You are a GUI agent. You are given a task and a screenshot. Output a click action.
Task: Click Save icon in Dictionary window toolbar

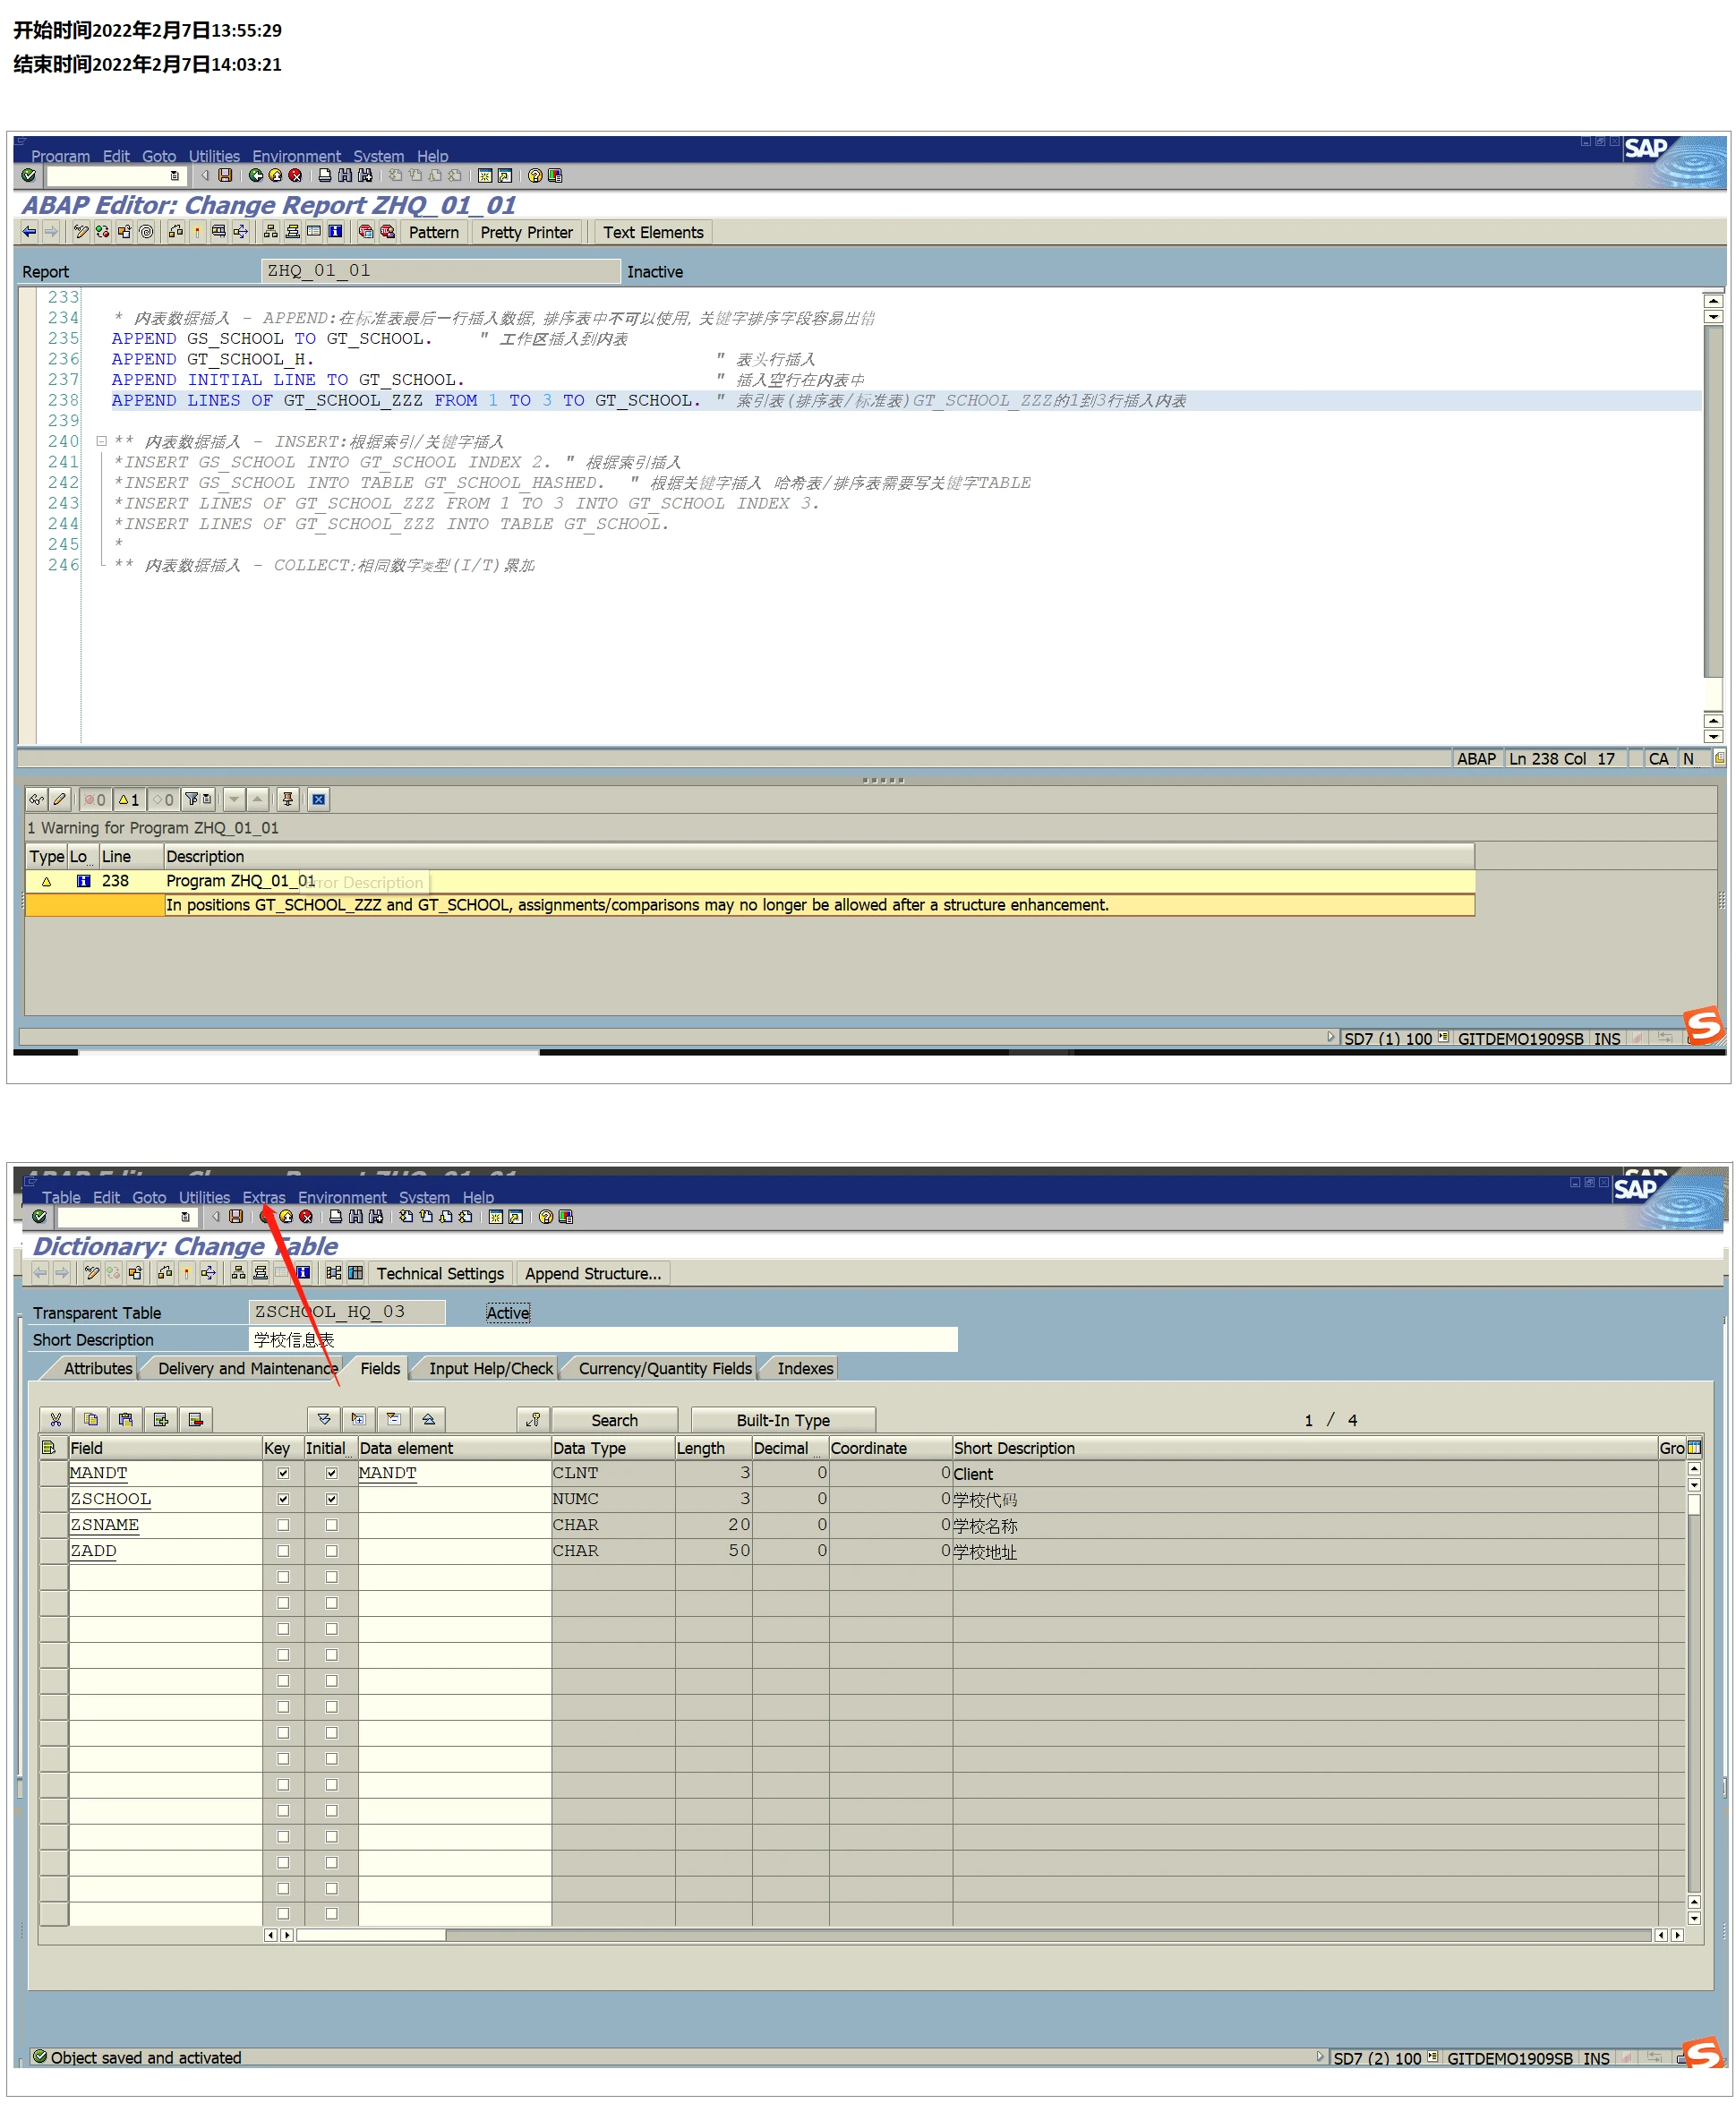236,1218
